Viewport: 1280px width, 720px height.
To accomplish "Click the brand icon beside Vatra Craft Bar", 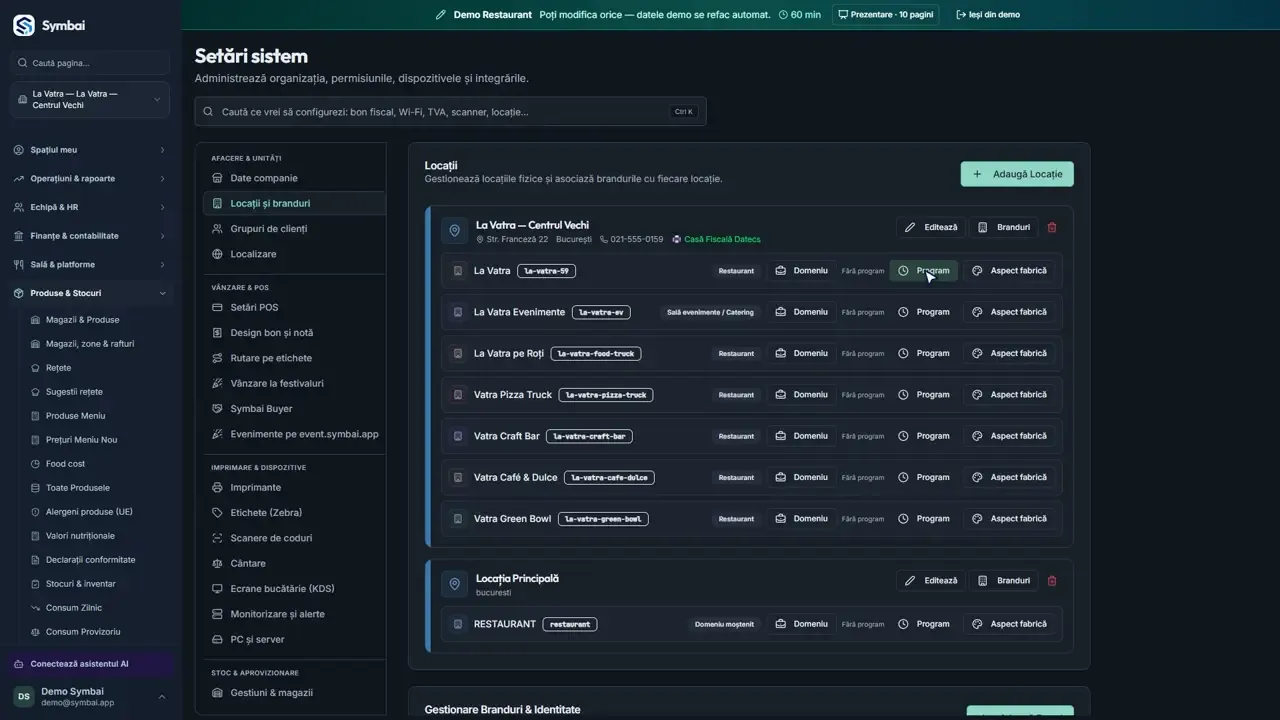I will click(x=458, y=436).
